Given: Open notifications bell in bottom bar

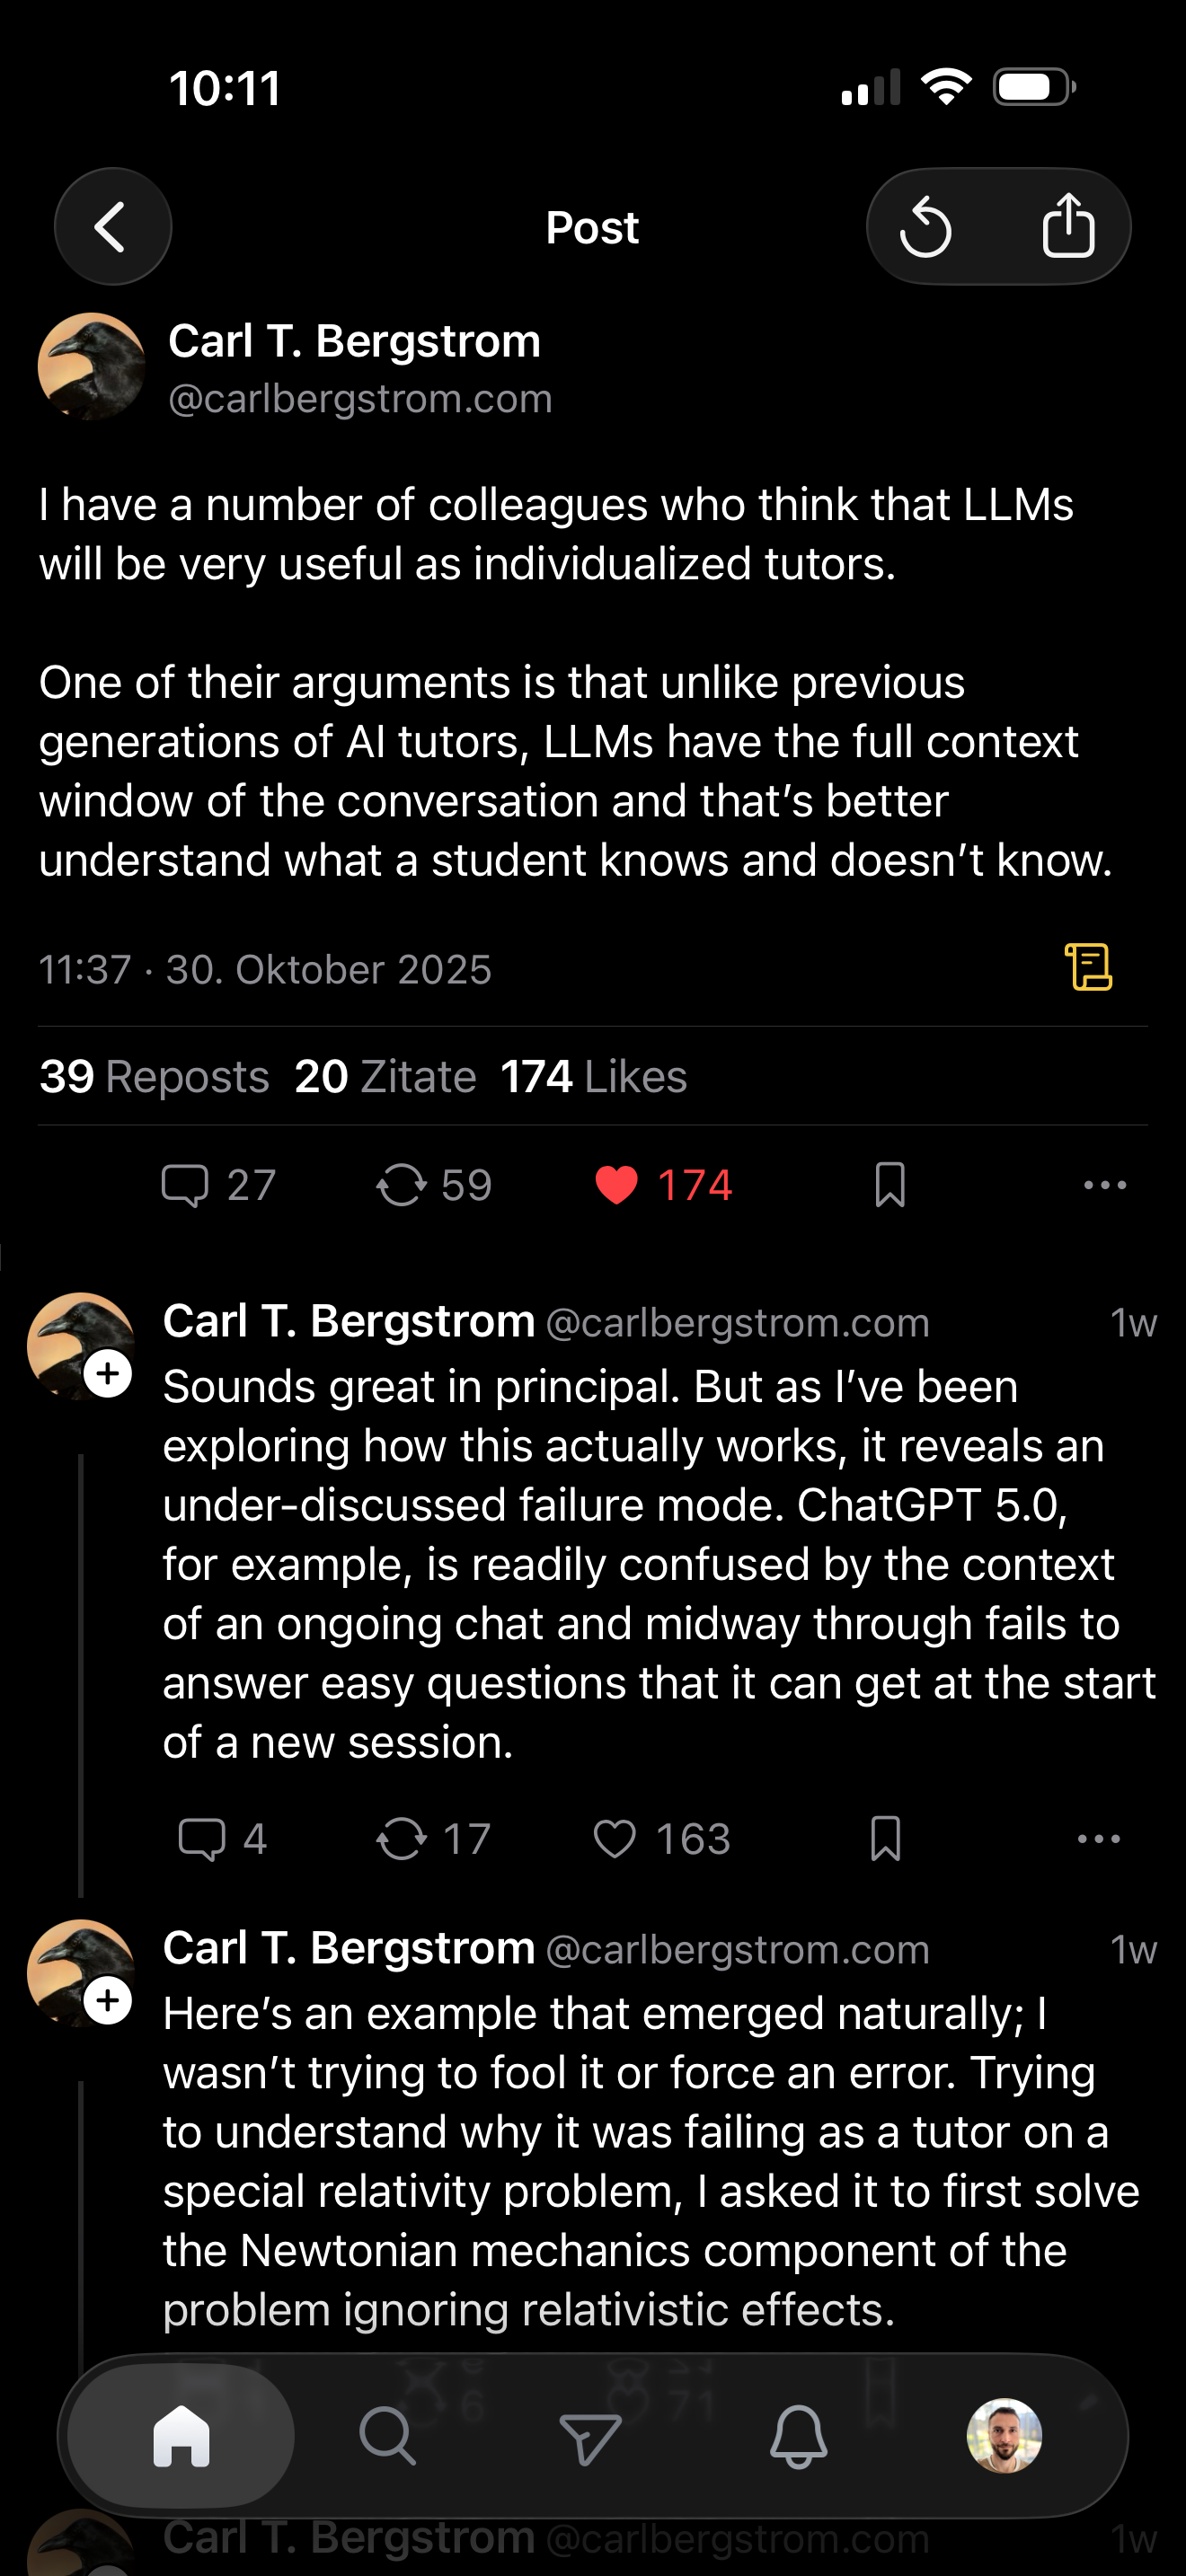Looking at the screenshot, I should (798, 2435).
